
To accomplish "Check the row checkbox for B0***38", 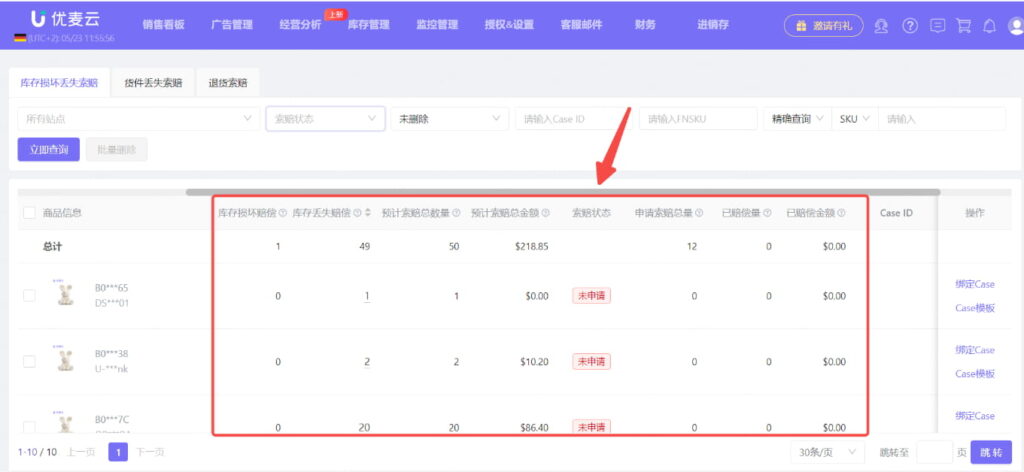I will (29, 361).
